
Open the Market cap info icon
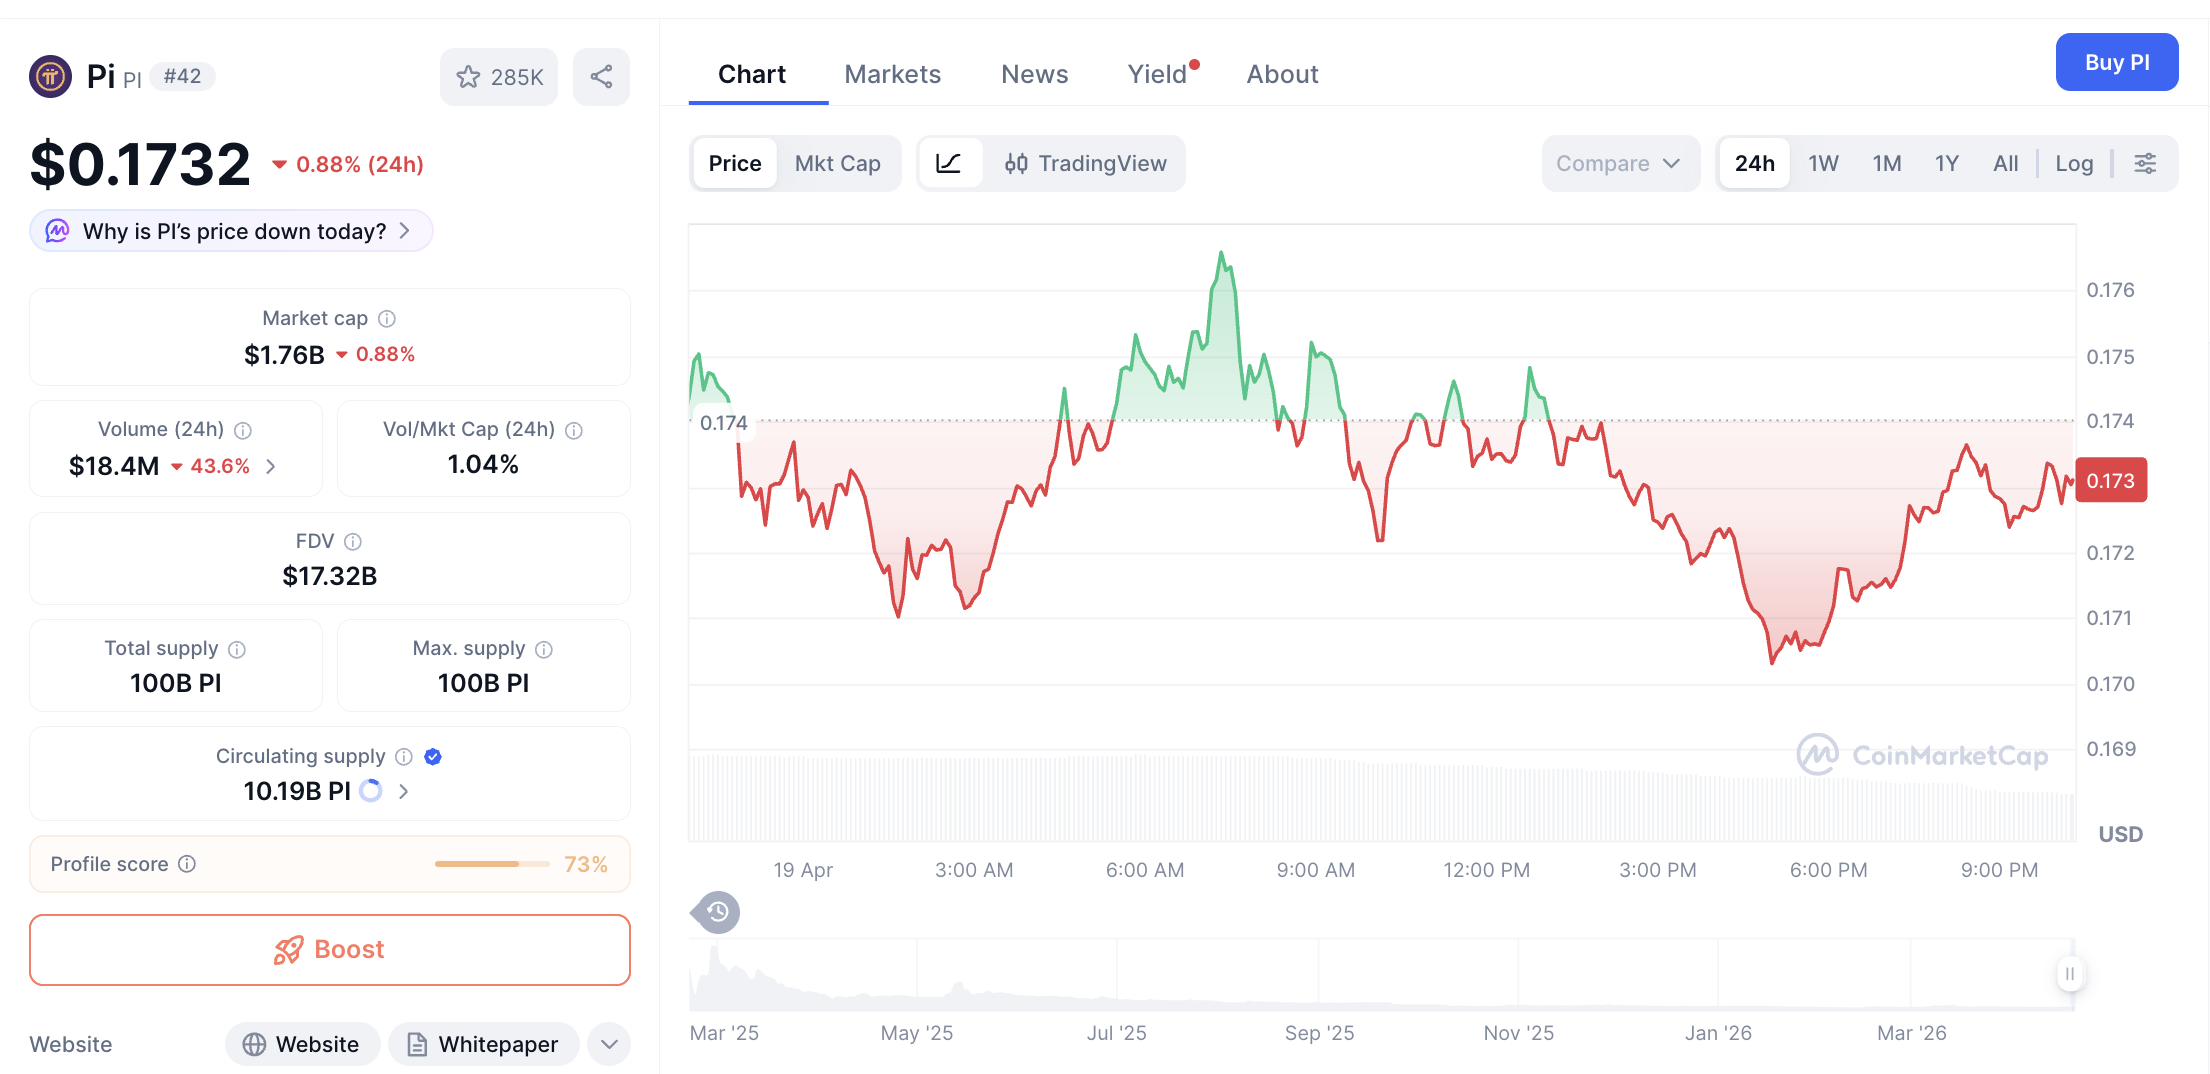(x=387, y=319)
